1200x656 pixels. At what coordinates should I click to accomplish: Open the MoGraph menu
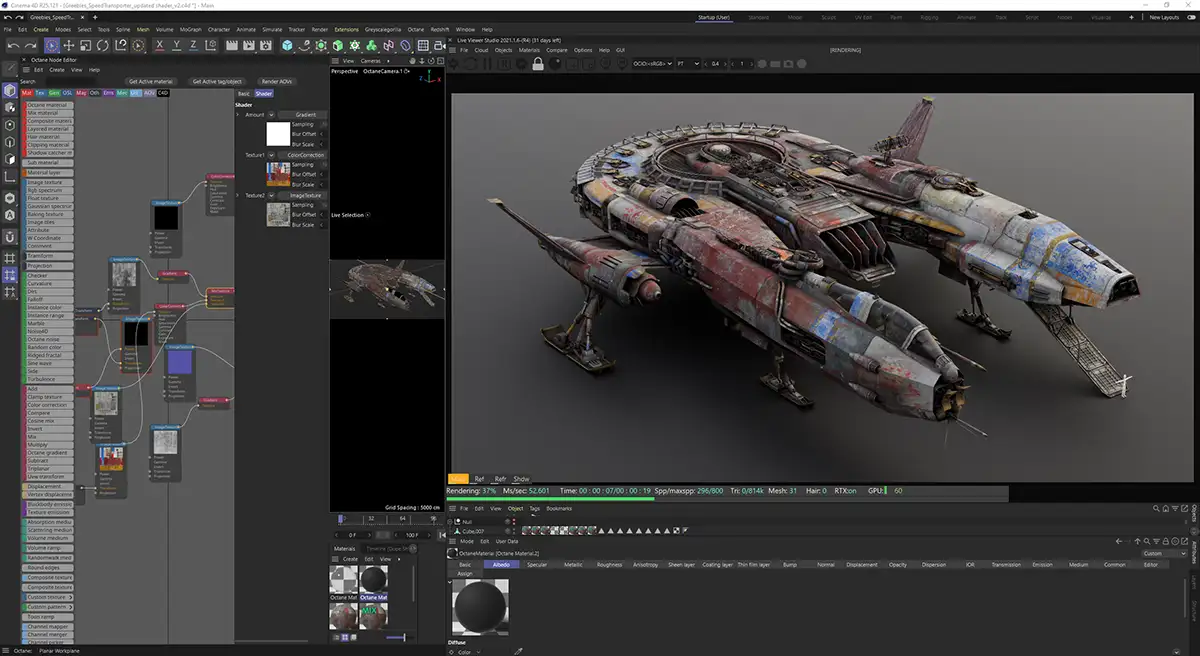(x=191, y=29)
